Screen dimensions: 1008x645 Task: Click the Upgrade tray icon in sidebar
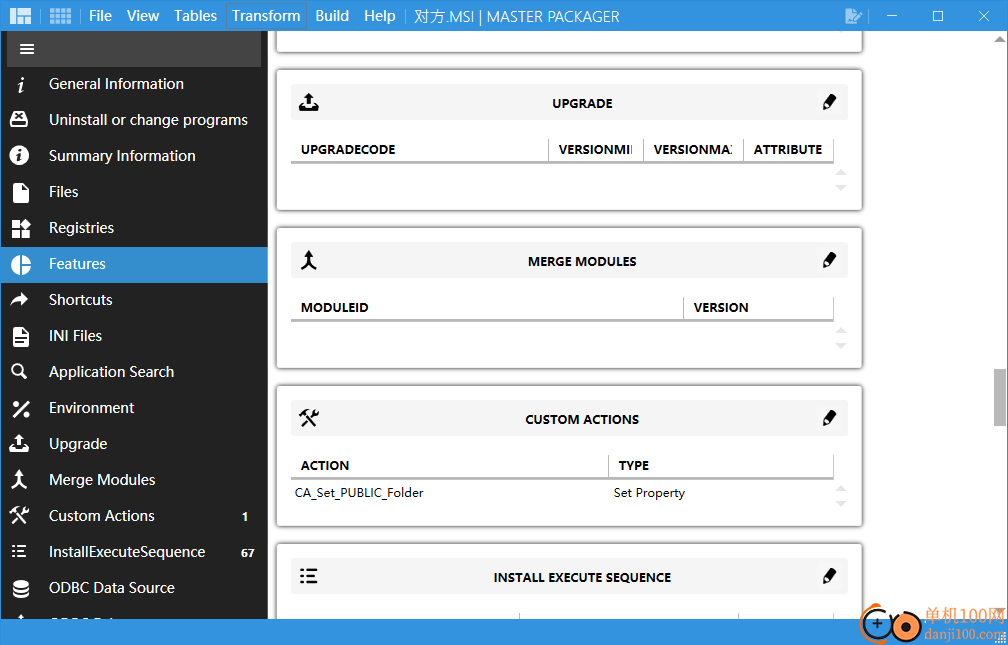point(19,443)
